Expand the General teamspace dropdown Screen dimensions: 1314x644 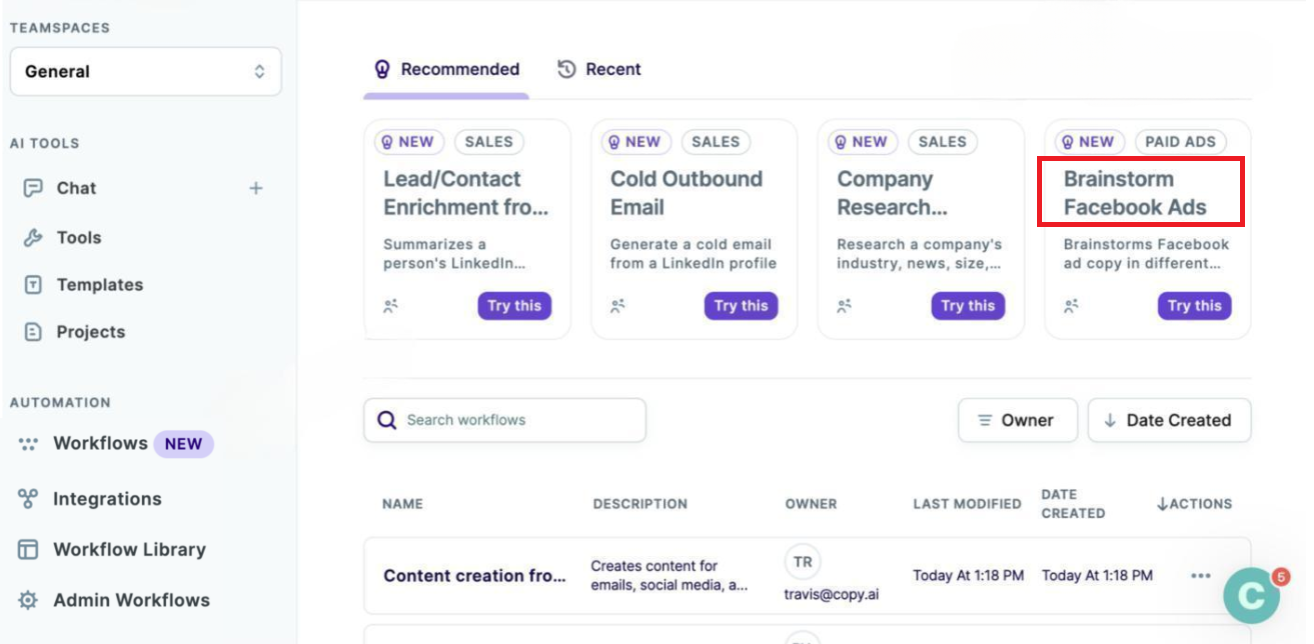[x=146, y=72]
